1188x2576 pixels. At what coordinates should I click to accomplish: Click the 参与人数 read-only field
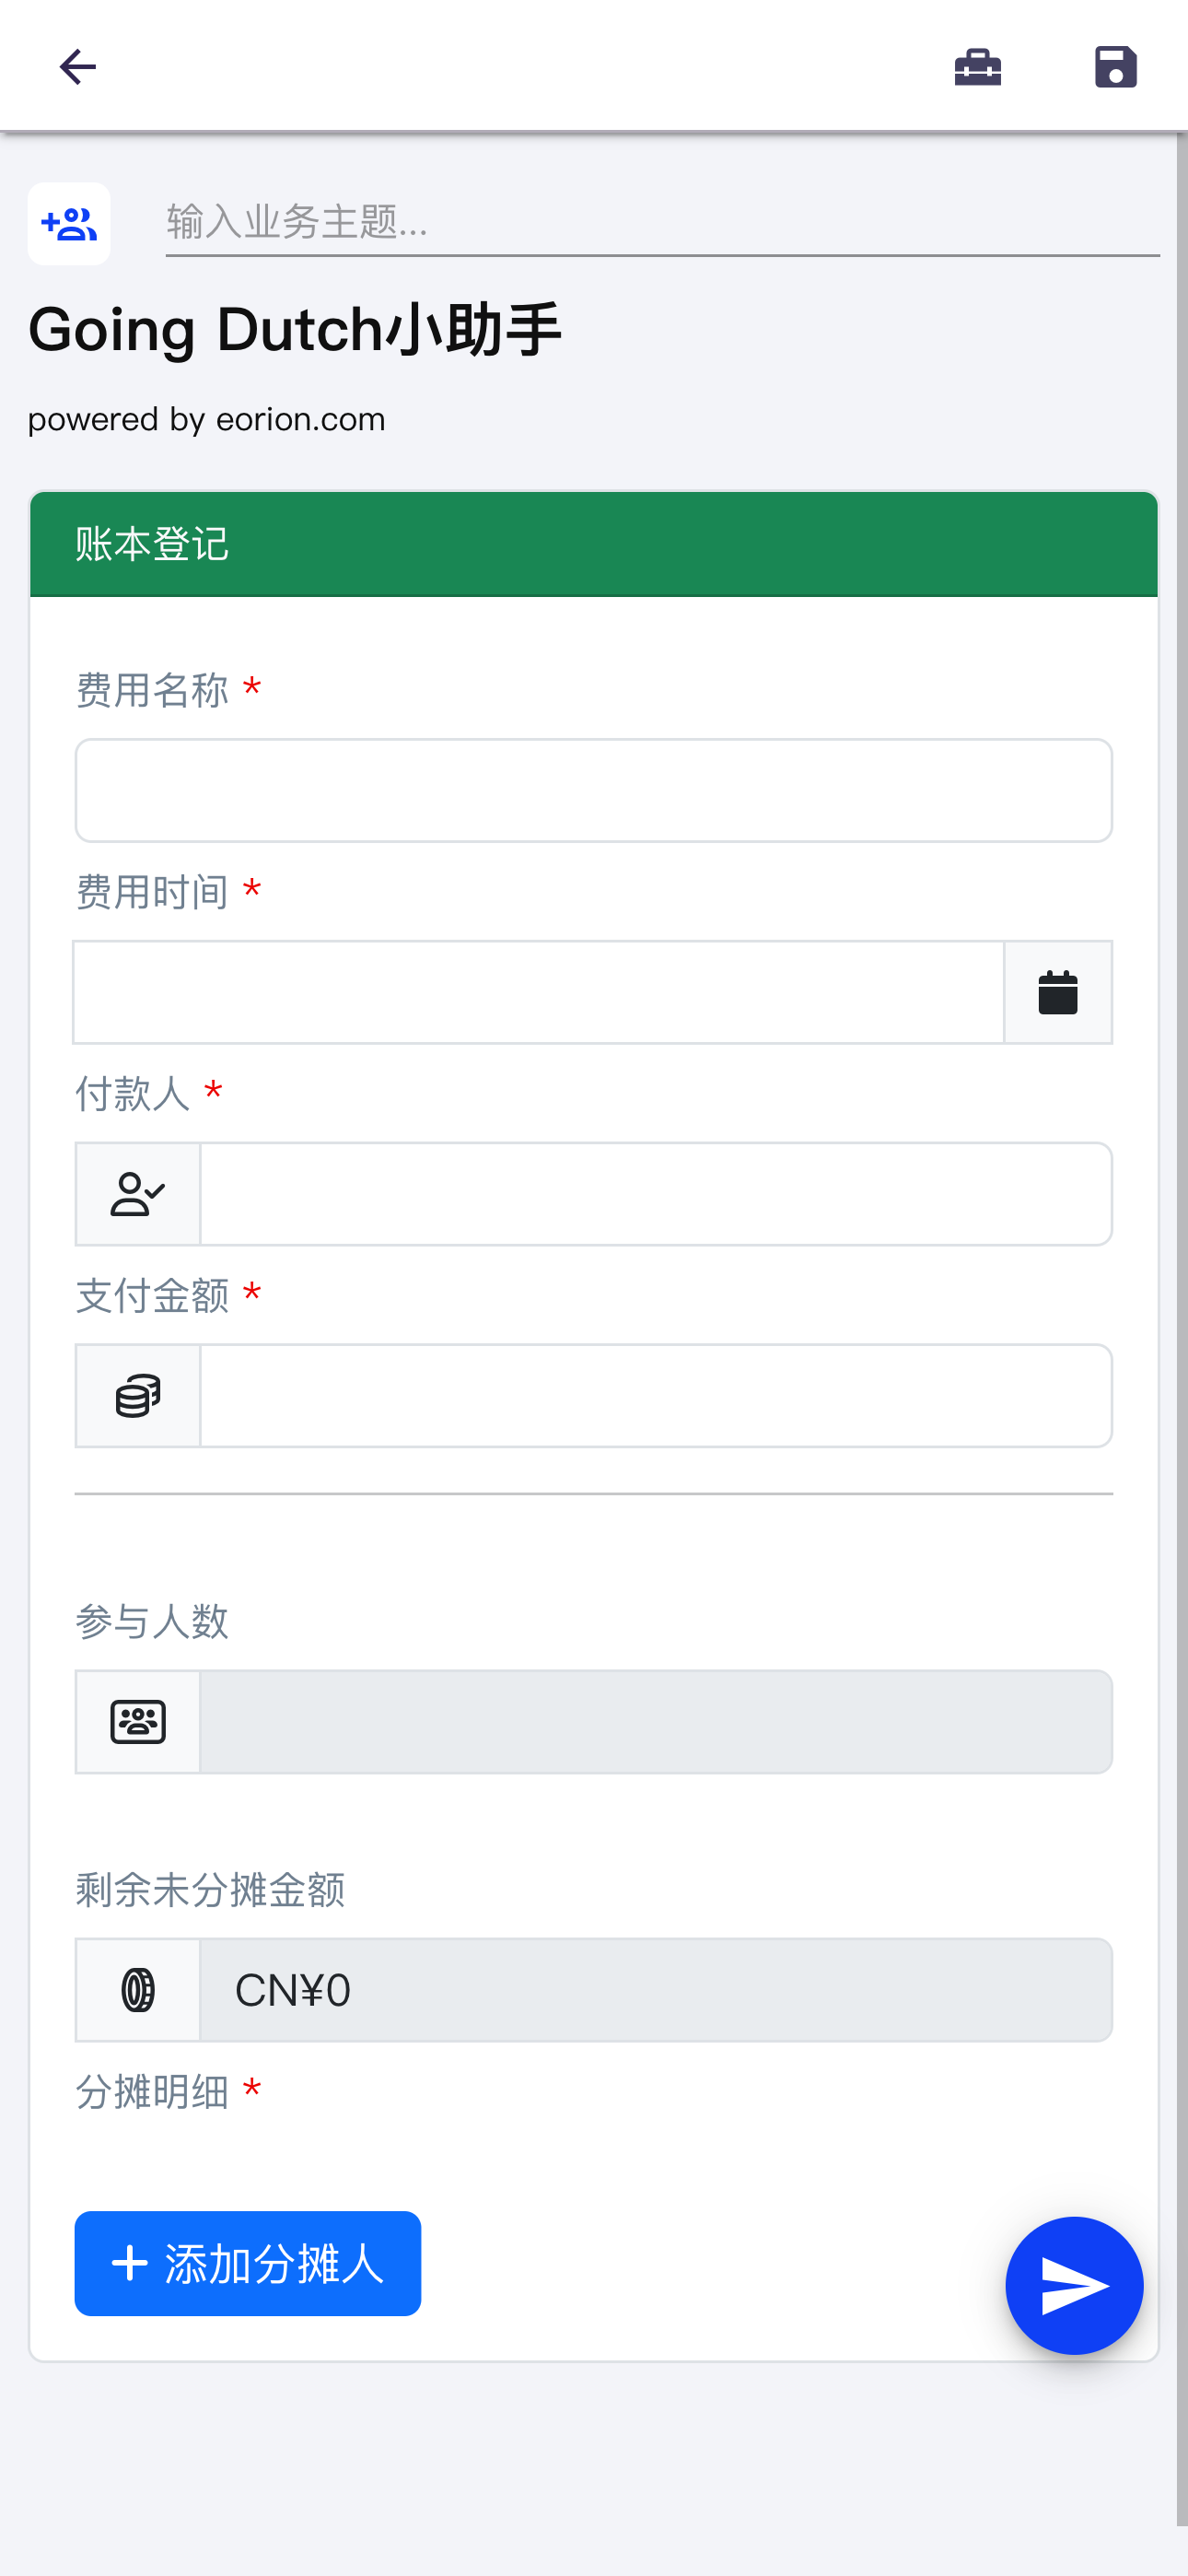[656, 1722]
